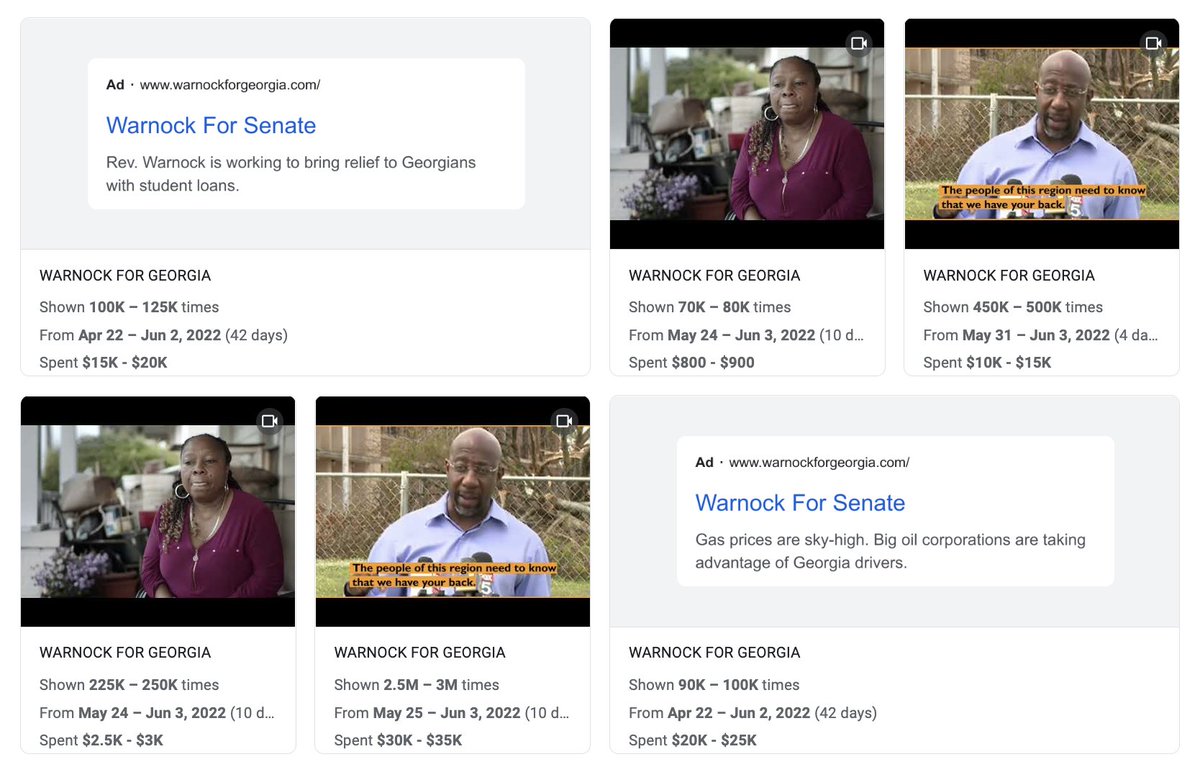Open Warnock For Senate headline in gas prices ad

(x=800, y=503)
